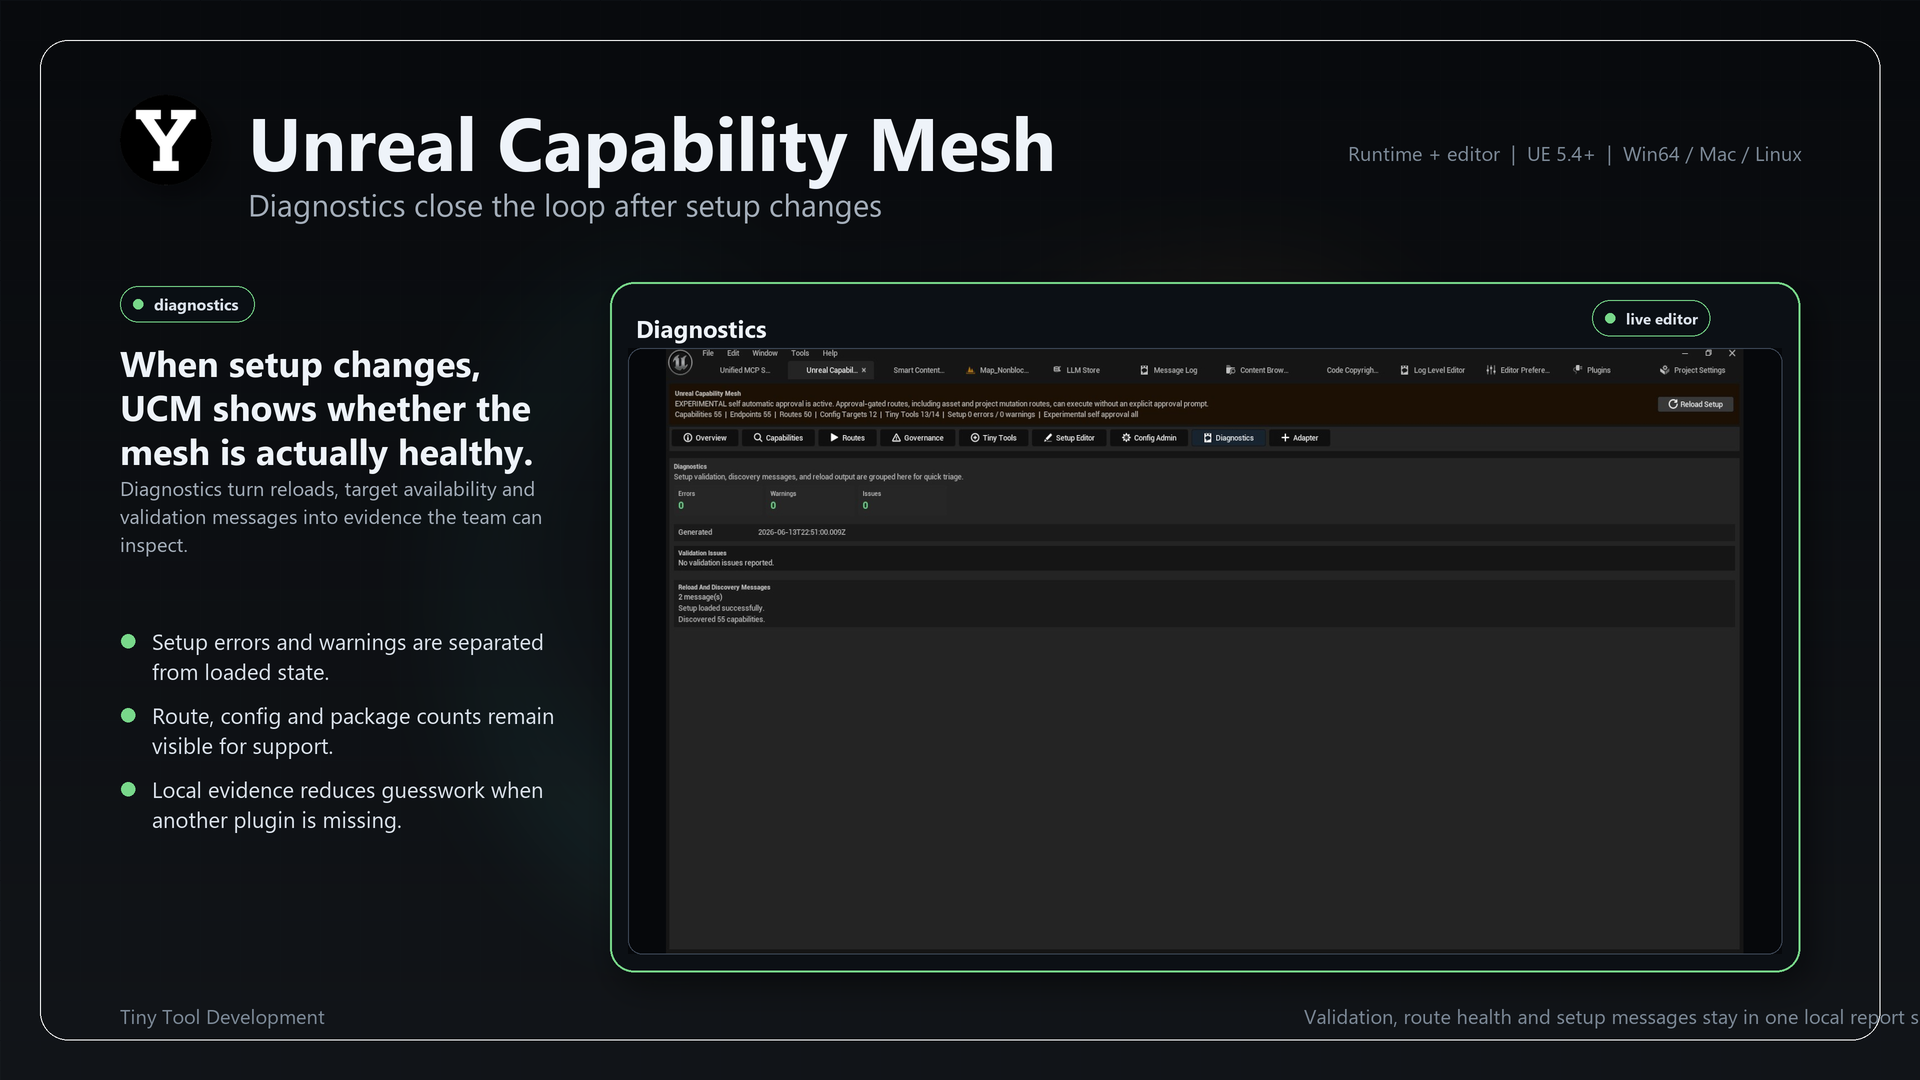This screenshot has height=1080, width=1920.
Task: Click the 'live editor' badge
Action: coord(1651,319)
